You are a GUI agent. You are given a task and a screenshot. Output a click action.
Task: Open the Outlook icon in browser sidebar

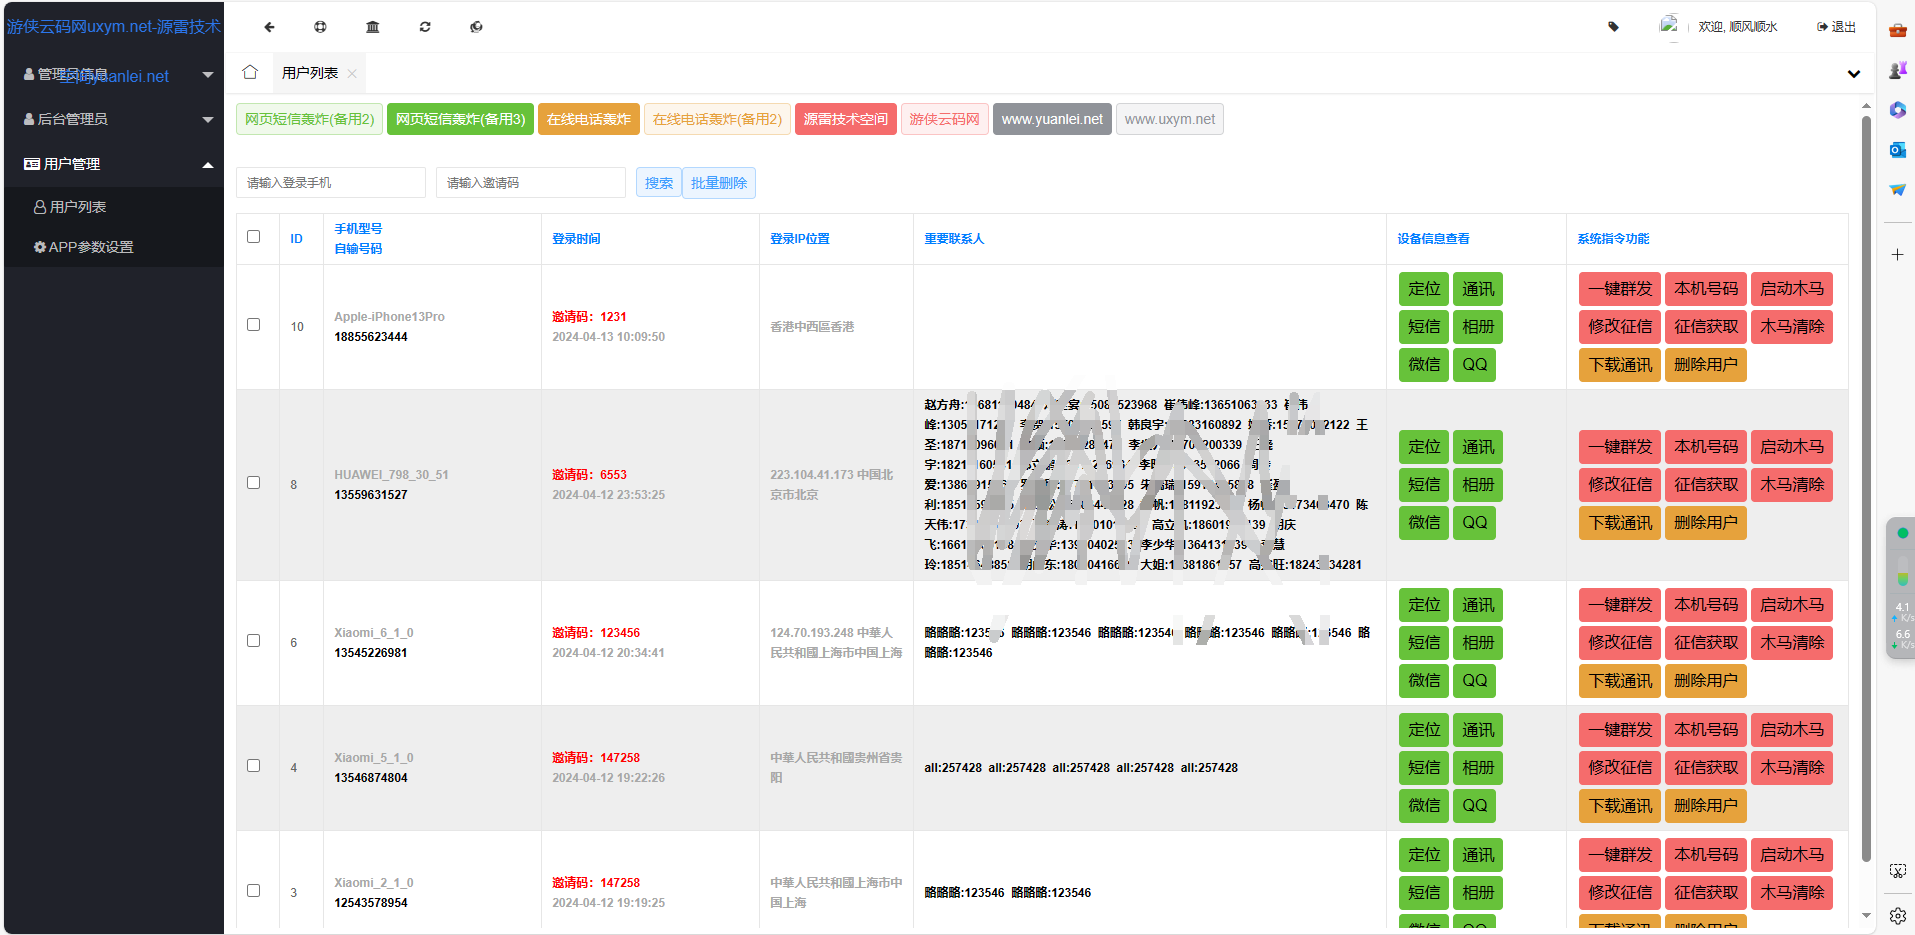[x=1897, y=150]
